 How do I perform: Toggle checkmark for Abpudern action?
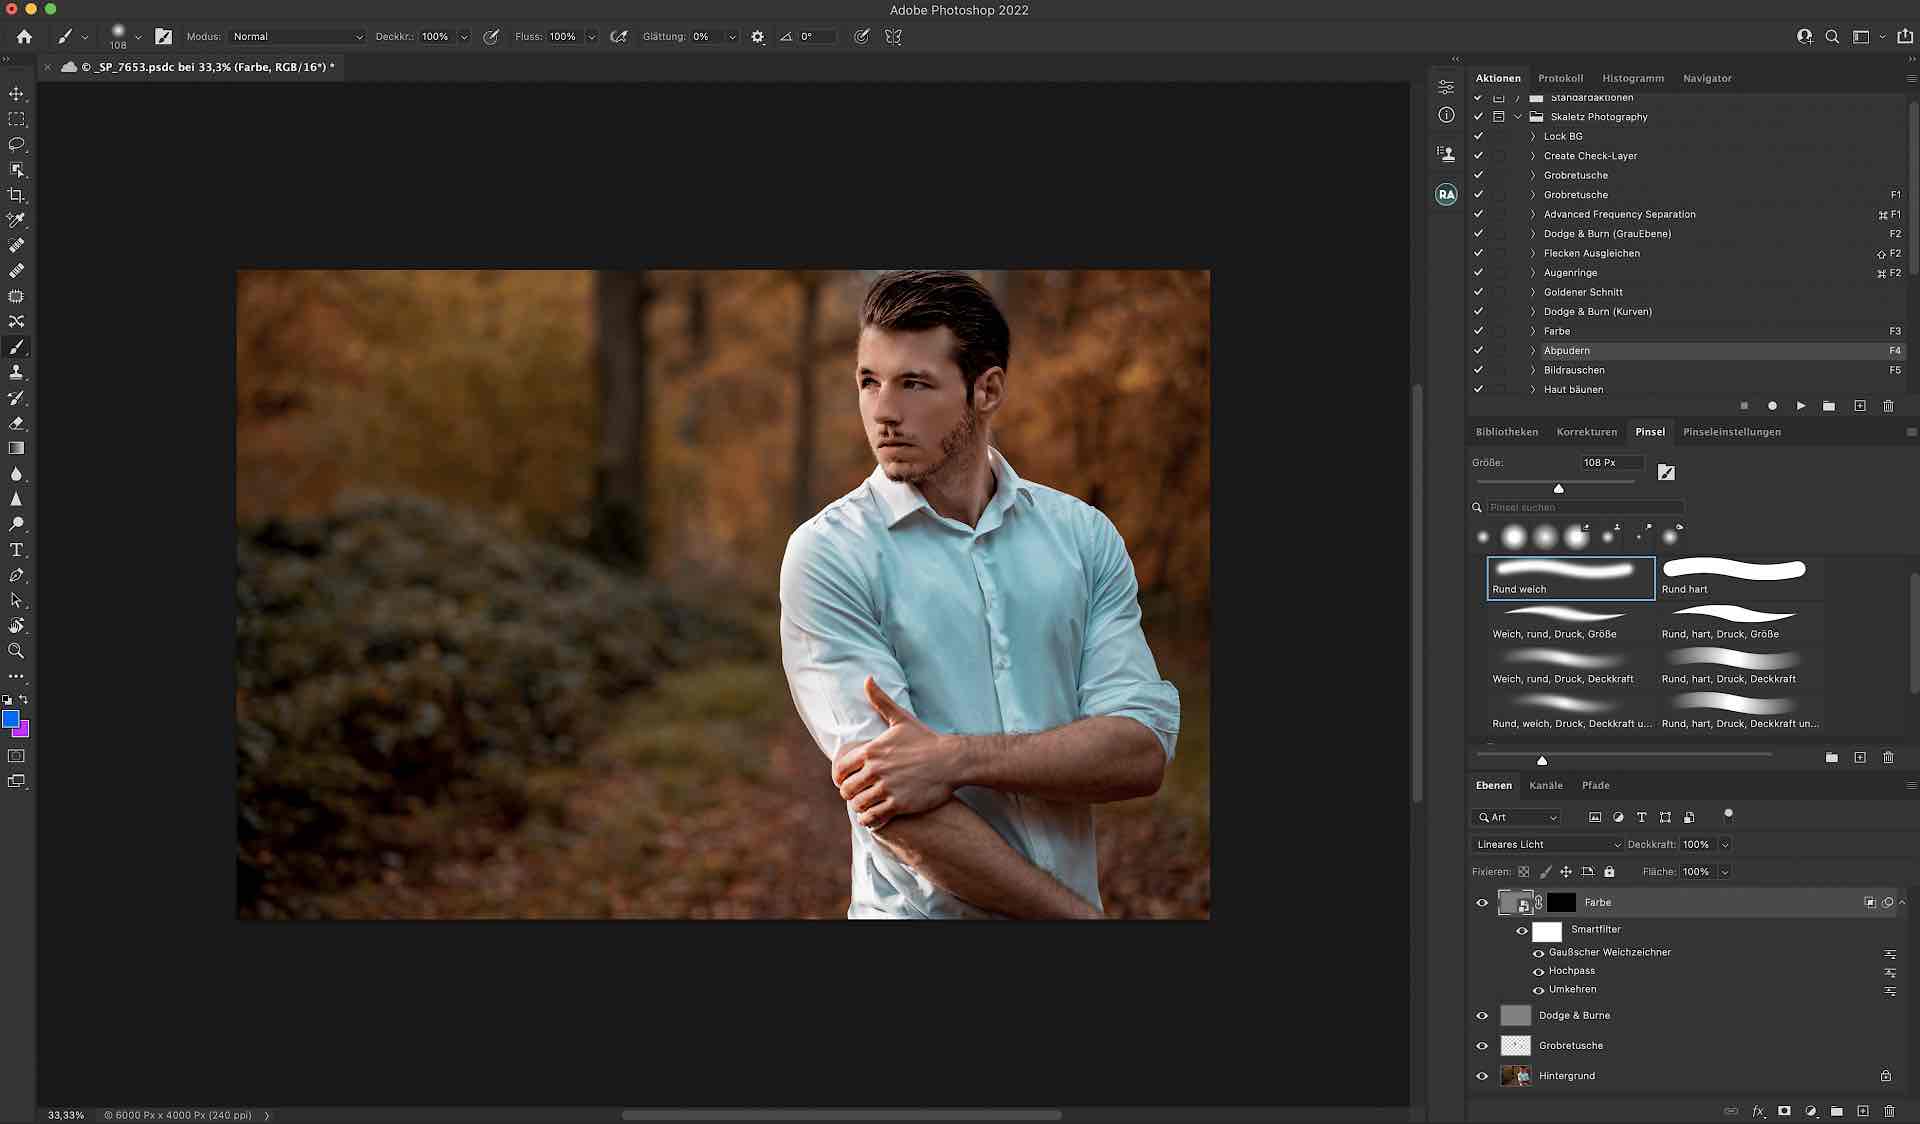point(1478,351)
